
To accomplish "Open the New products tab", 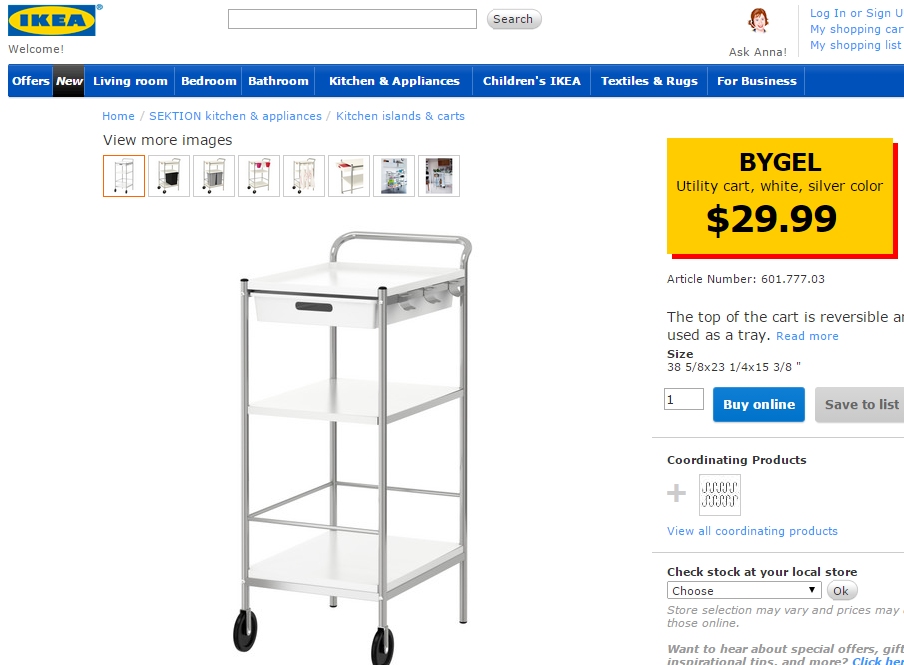I will click(69, 81).
